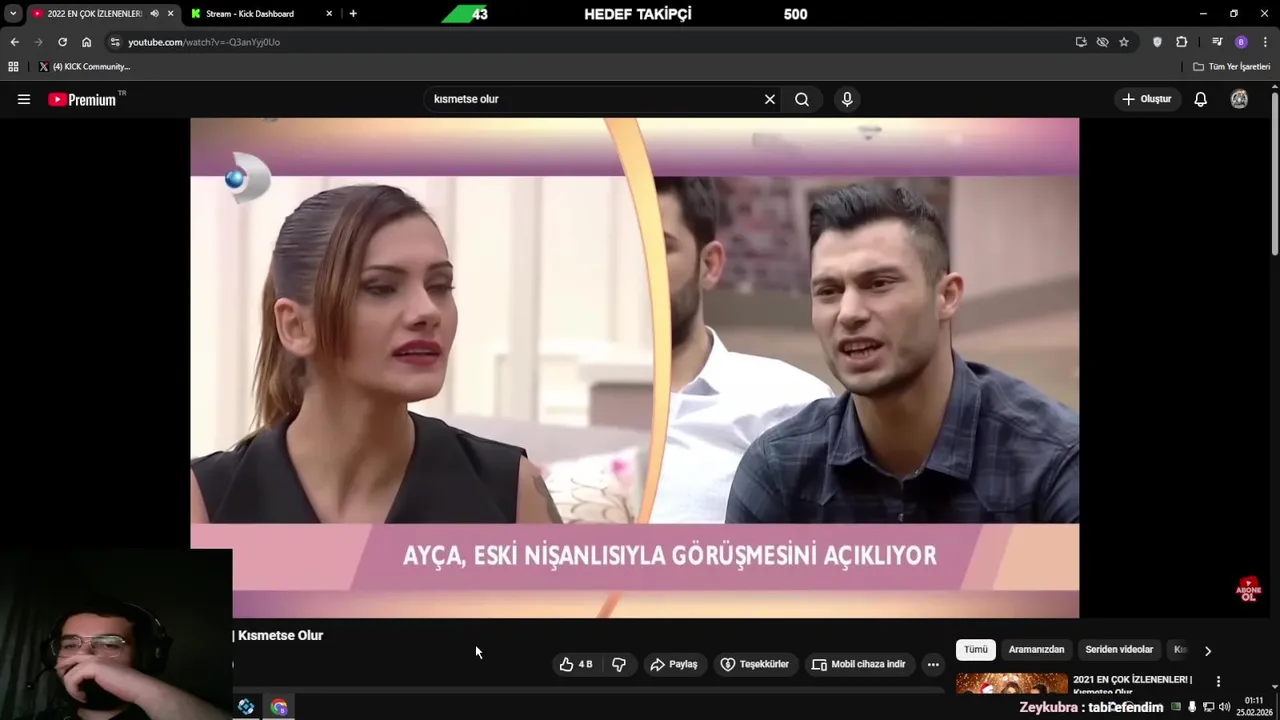The image size is (1280, 720).
Task: Expand the Oluştur create menu
Action: [1146, 99]
